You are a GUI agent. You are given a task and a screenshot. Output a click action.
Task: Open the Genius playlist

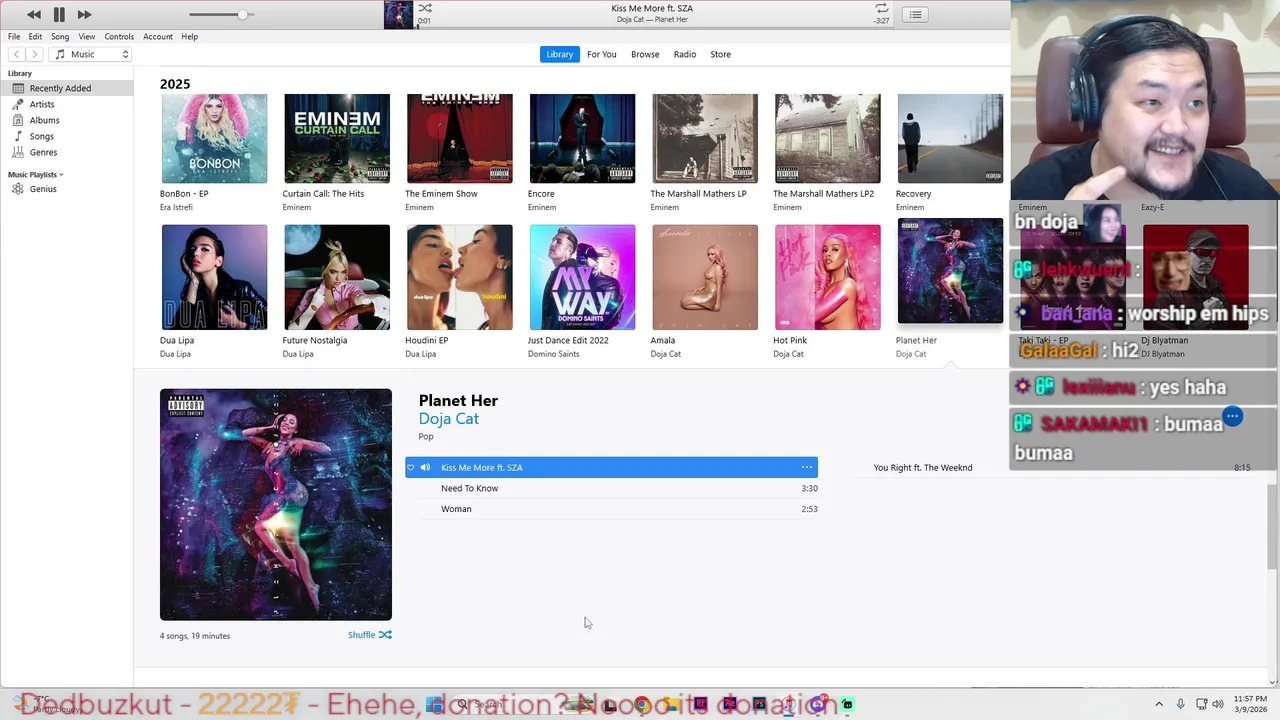pos(66,189)
